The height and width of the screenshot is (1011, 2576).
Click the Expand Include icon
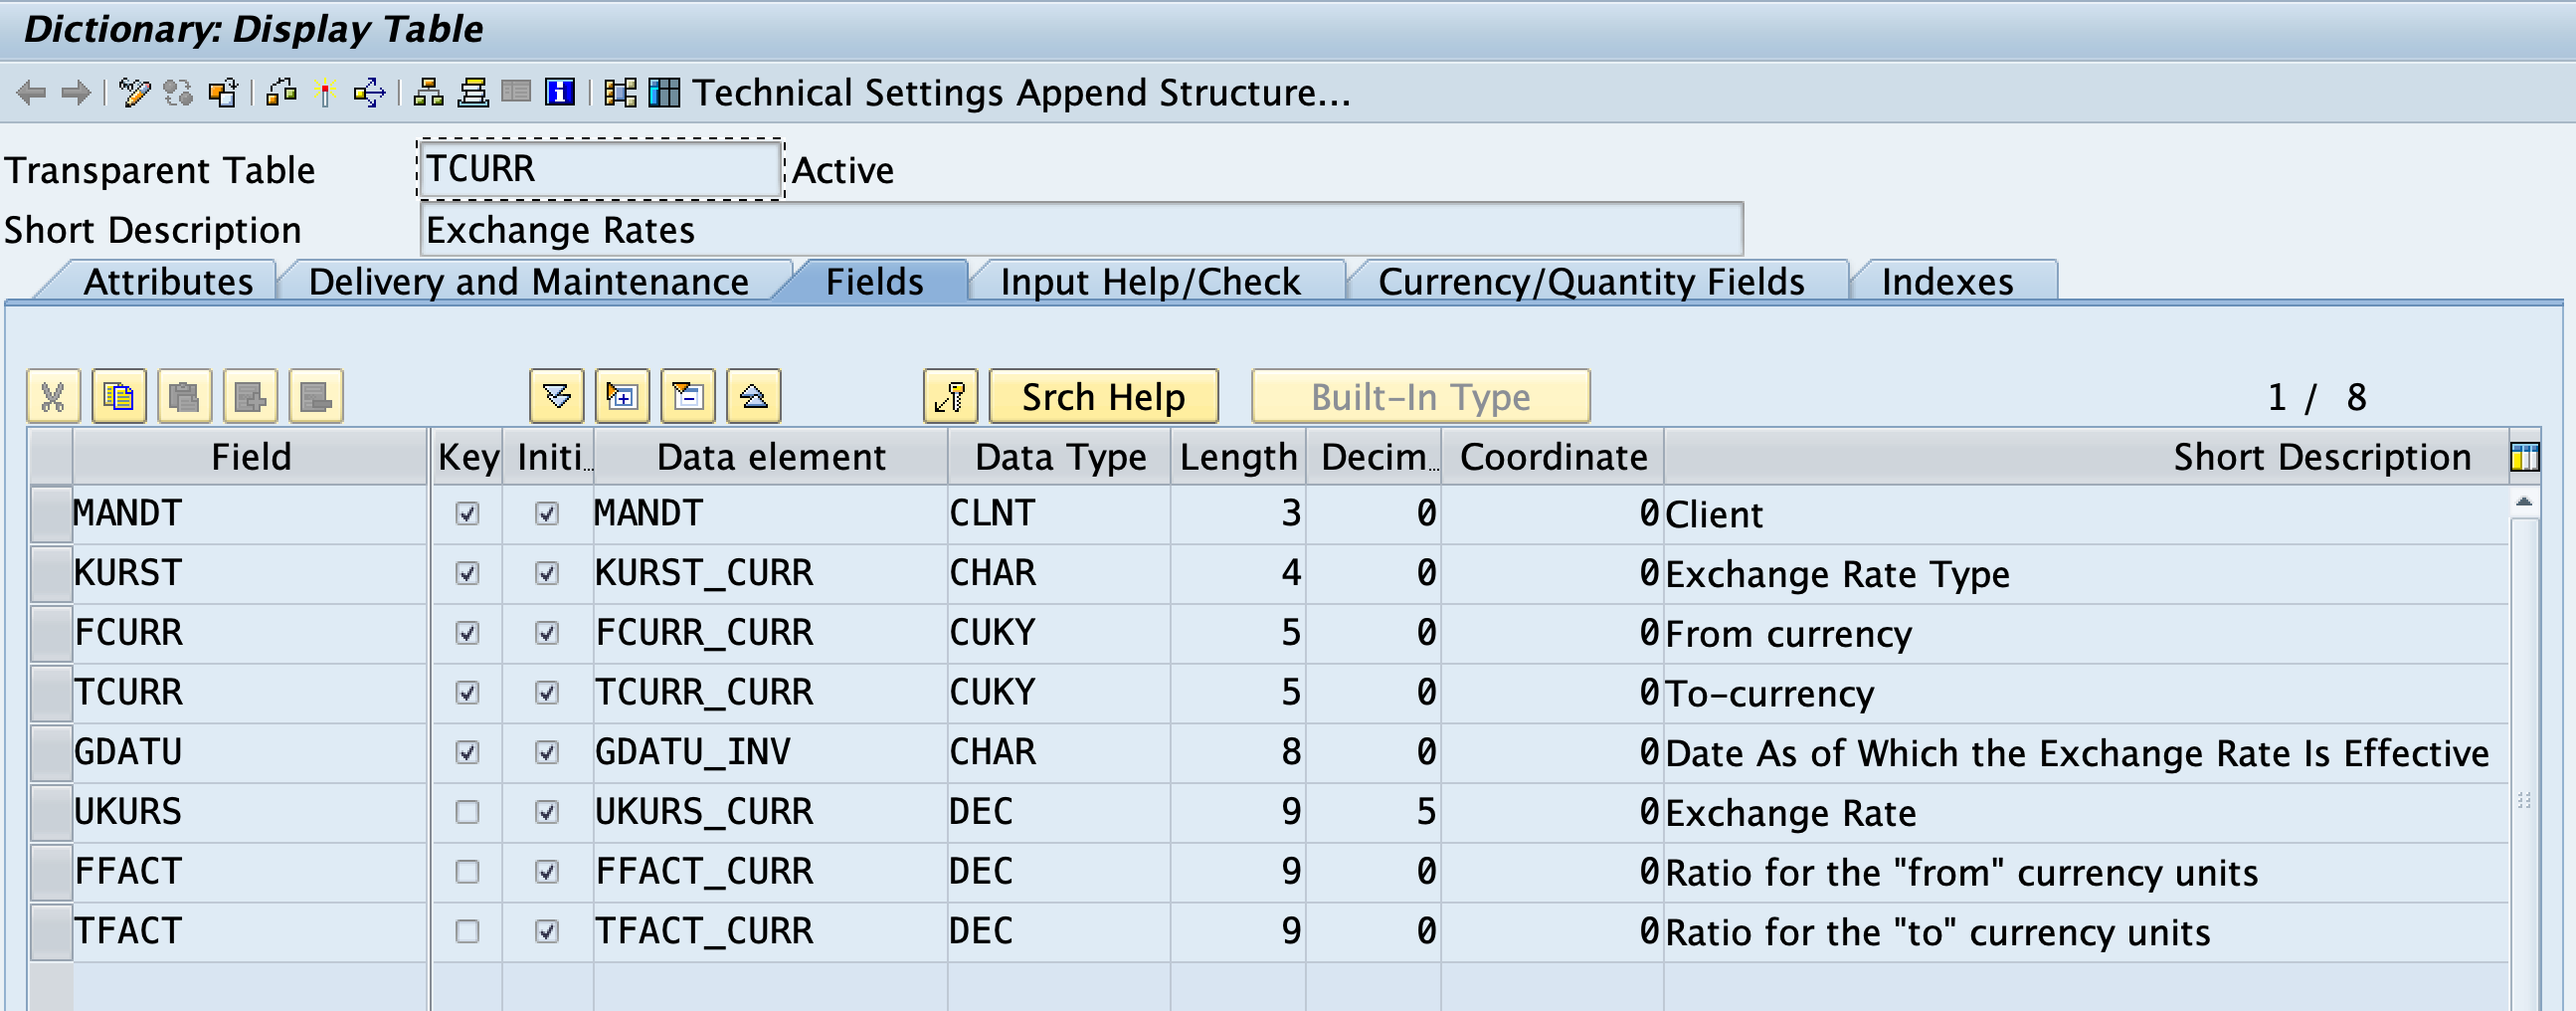coord(622,396)
